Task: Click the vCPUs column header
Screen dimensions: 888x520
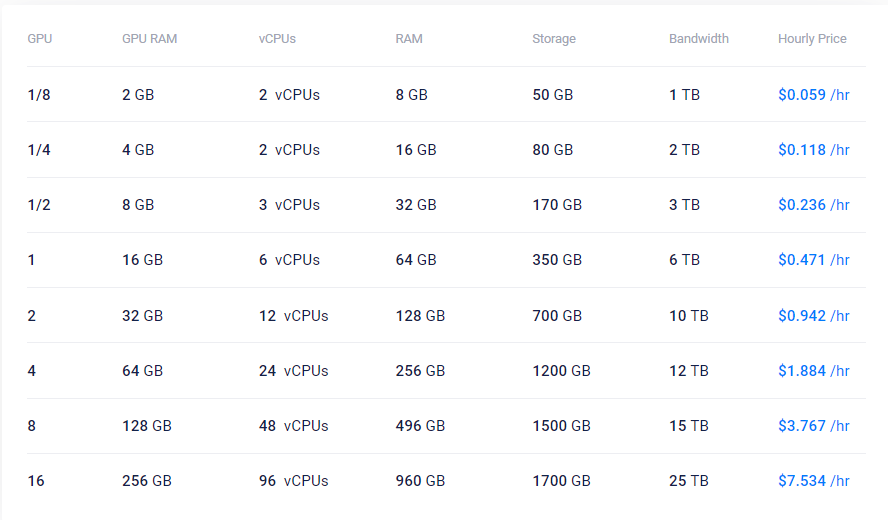Action: [277, 39]
